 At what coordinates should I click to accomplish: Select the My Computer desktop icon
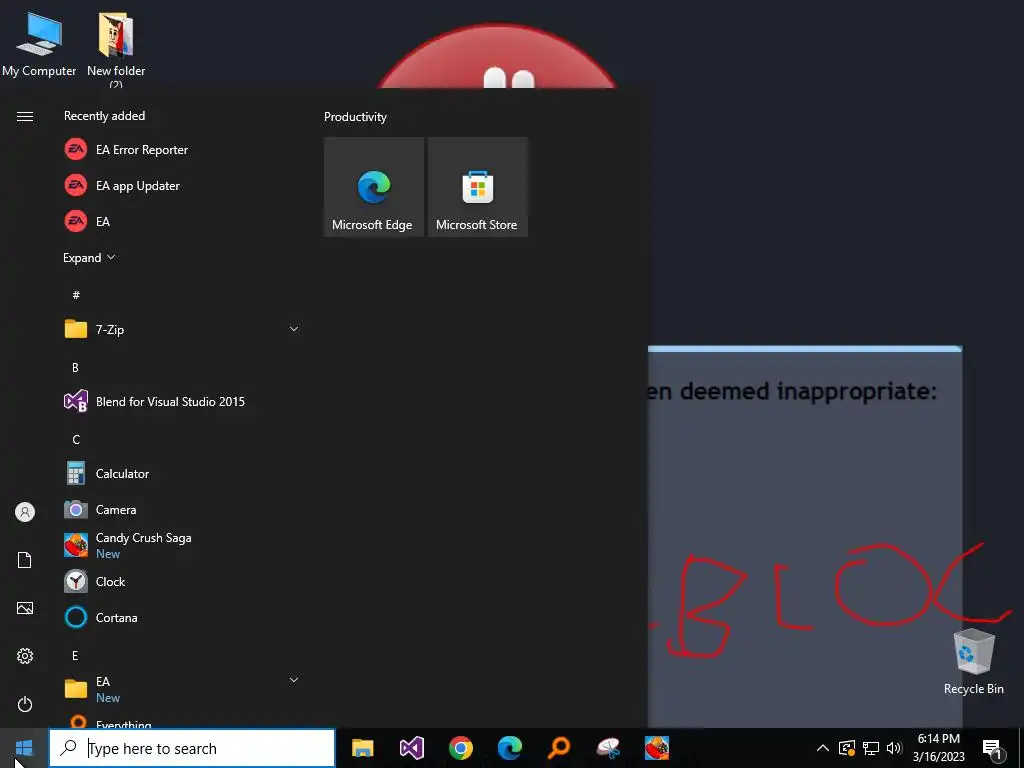click(39, 46)
